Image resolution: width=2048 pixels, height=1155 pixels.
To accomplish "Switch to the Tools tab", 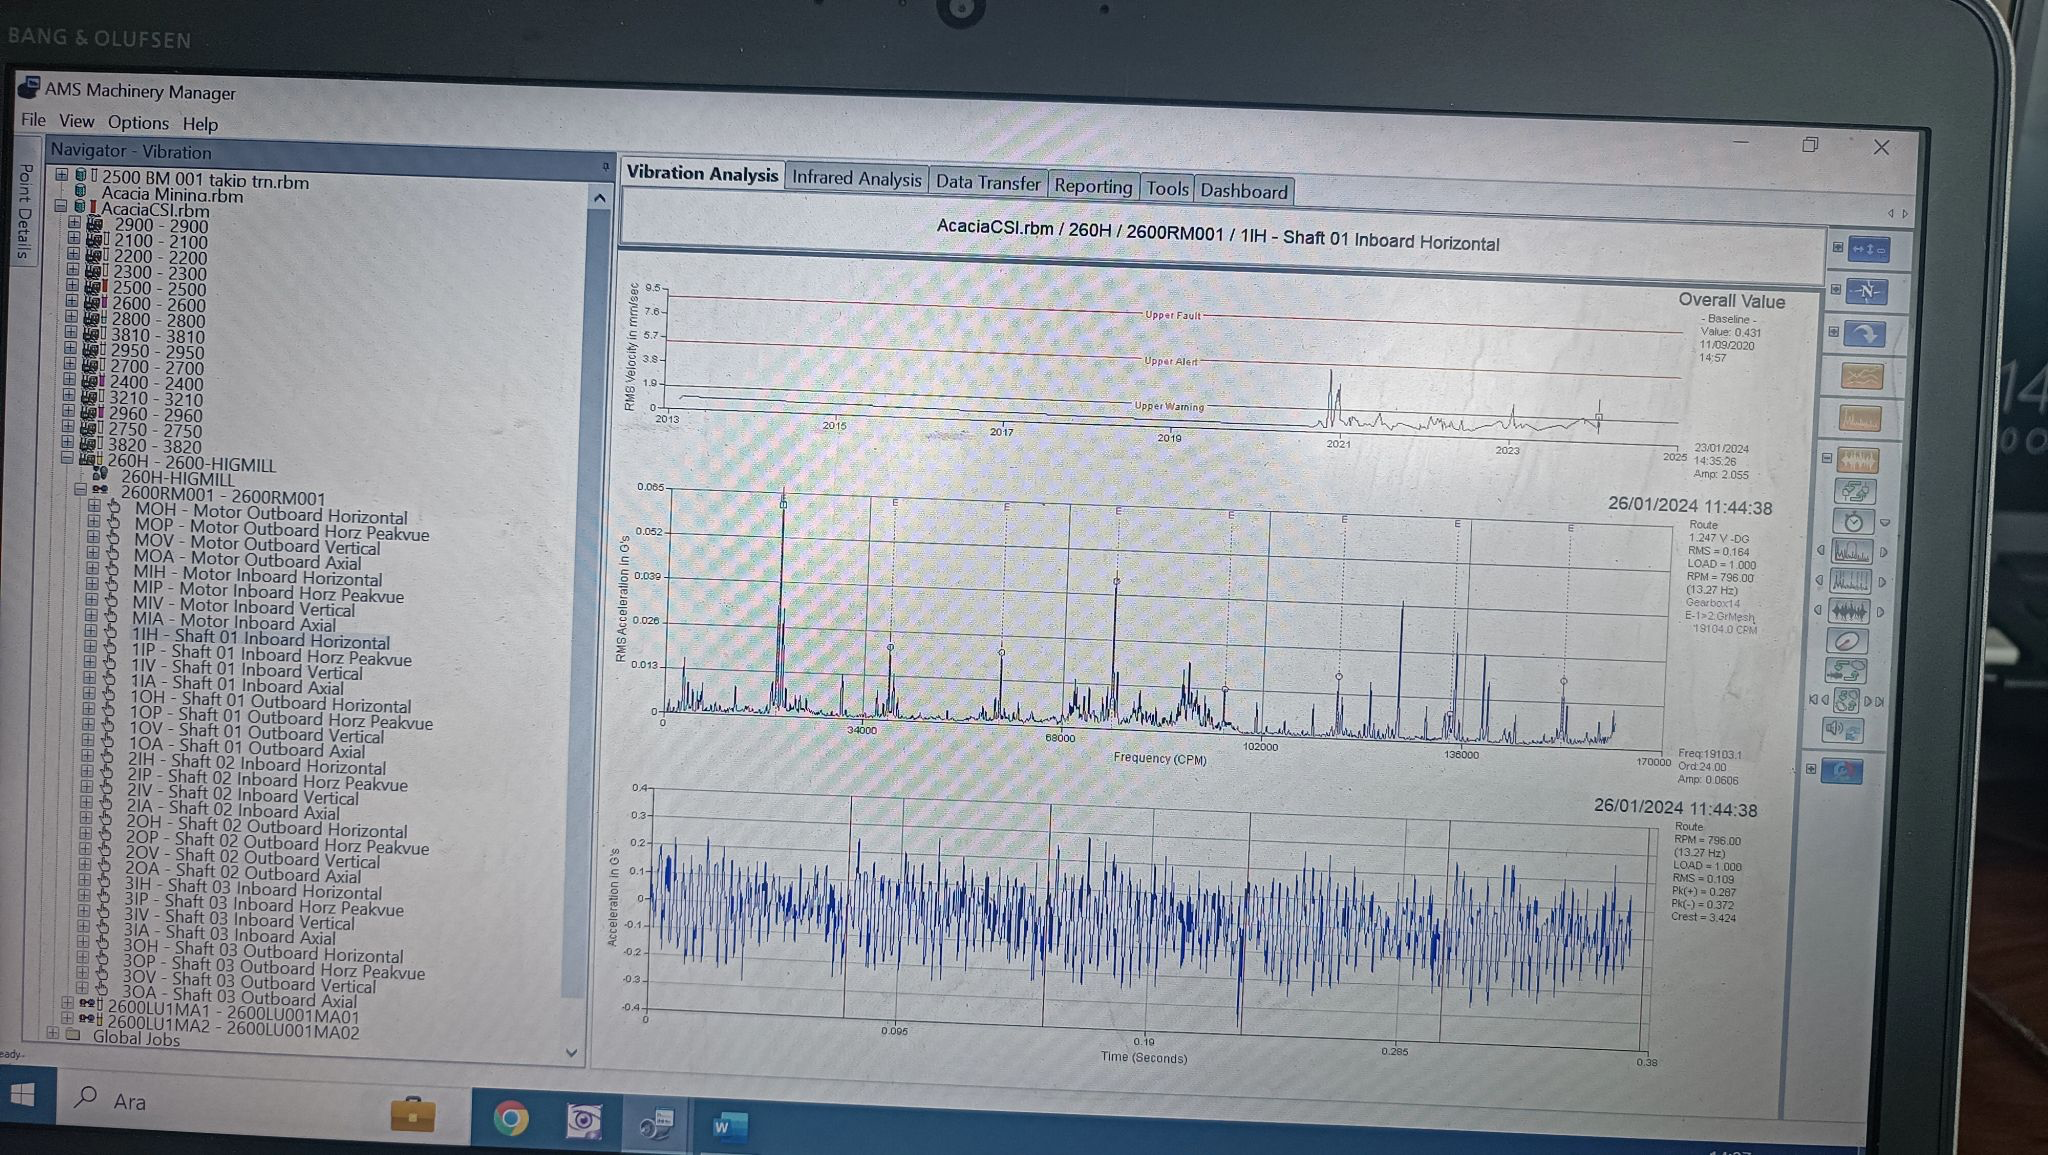I will [1167, 188].
